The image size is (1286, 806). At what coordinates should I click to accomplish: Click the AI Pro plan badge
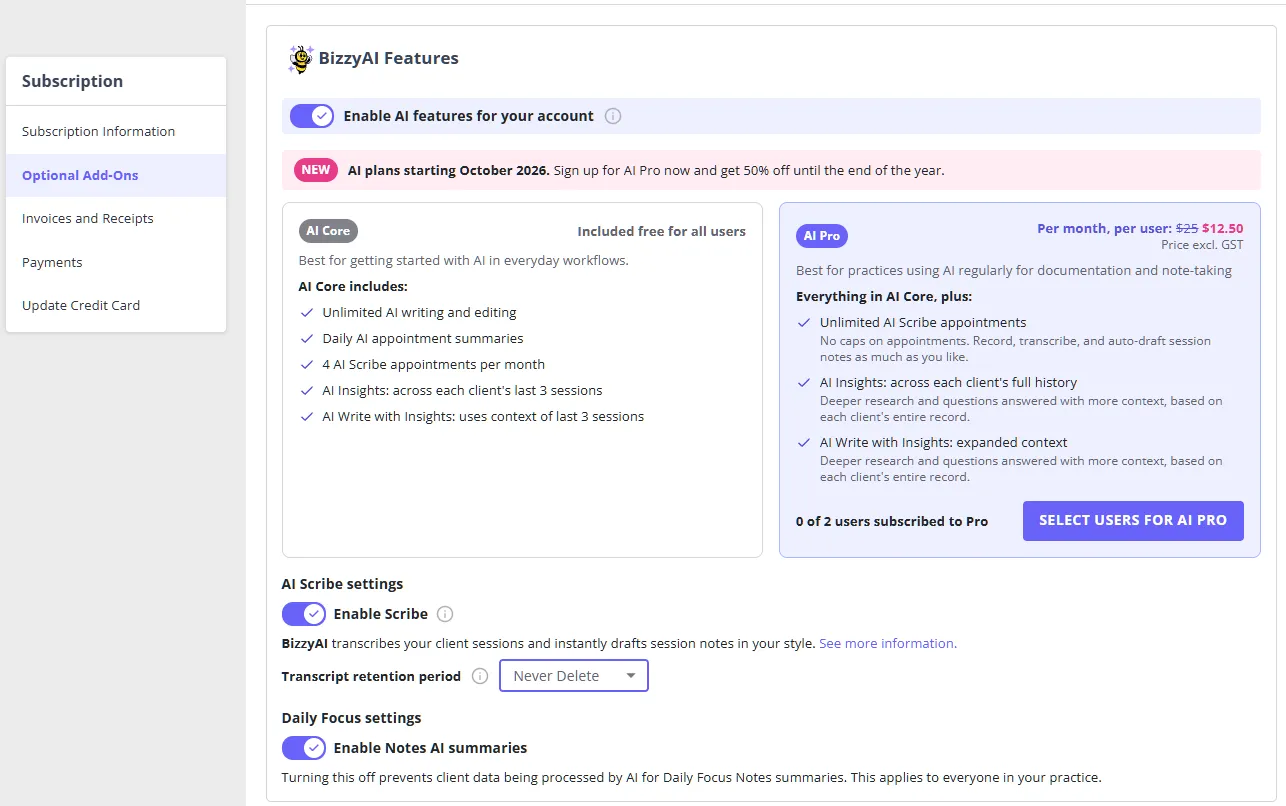click(x=822, y=236)
